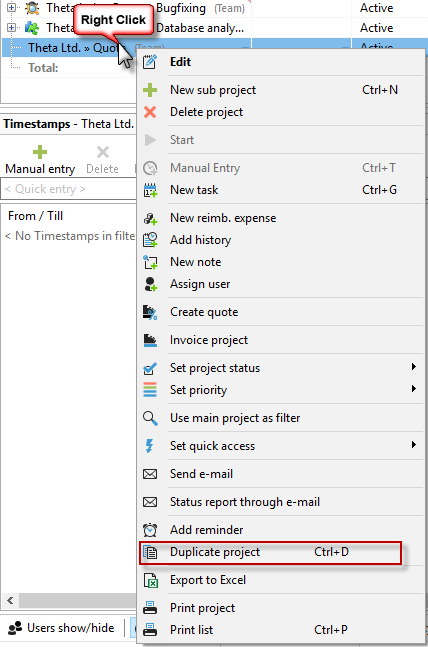Image resolution: width=428 pixels, height=647 pixels.
Task: Click the lightning bolt Set quick access icon
Action: [x=149, y=446]
